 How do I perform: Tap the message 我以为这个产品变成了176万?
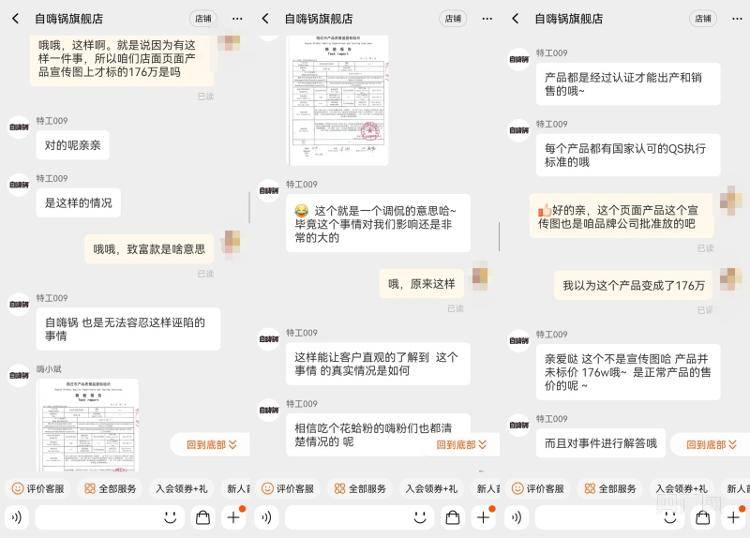tap(633, 285)
